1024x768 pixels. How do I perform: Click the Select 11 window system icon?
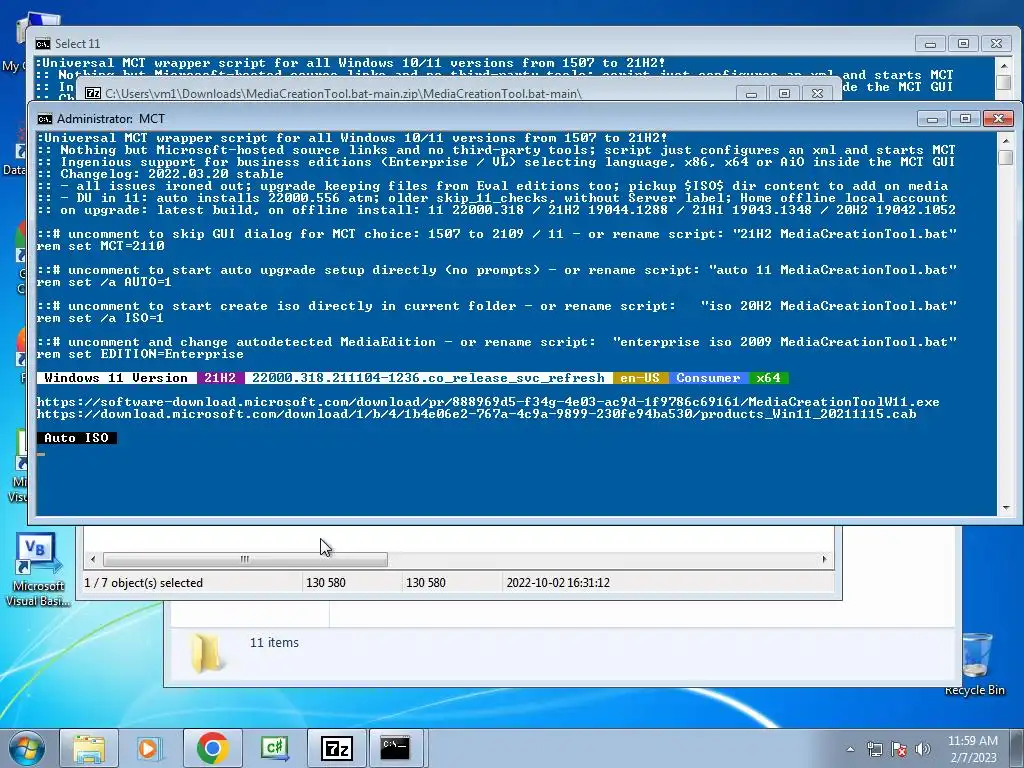pyautogui.click(x=42, y=44)
